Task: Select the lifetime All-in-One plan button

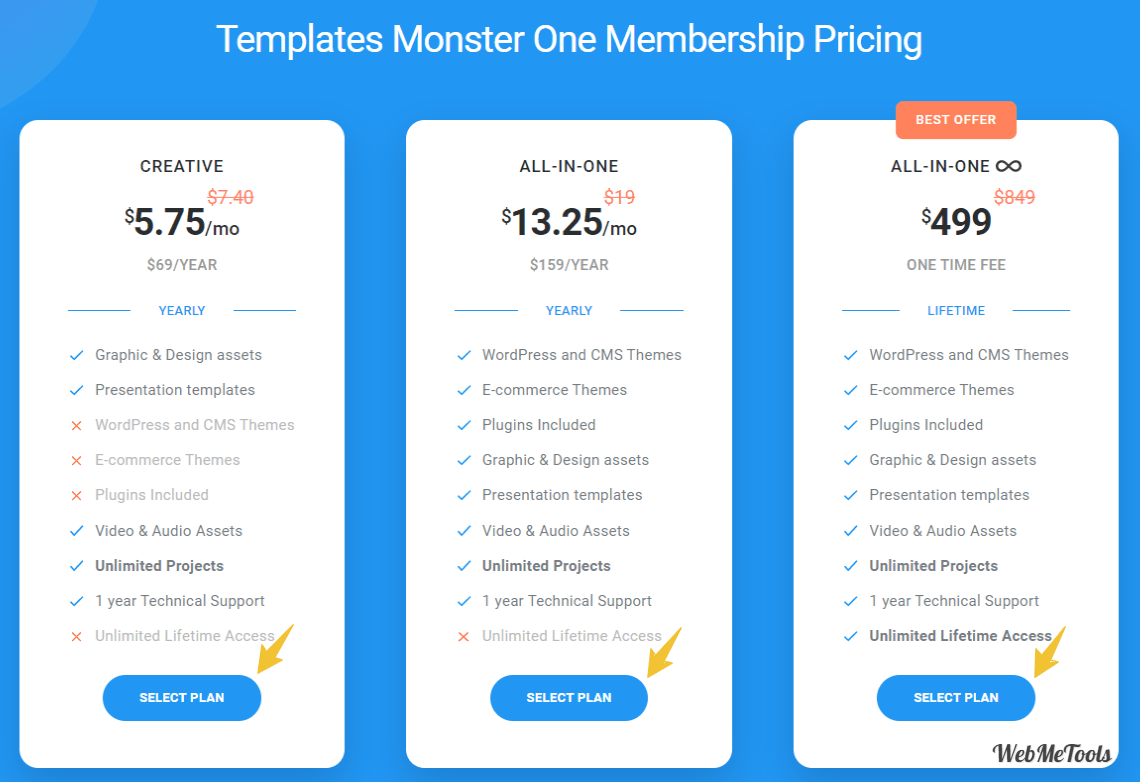Action: 955,698
